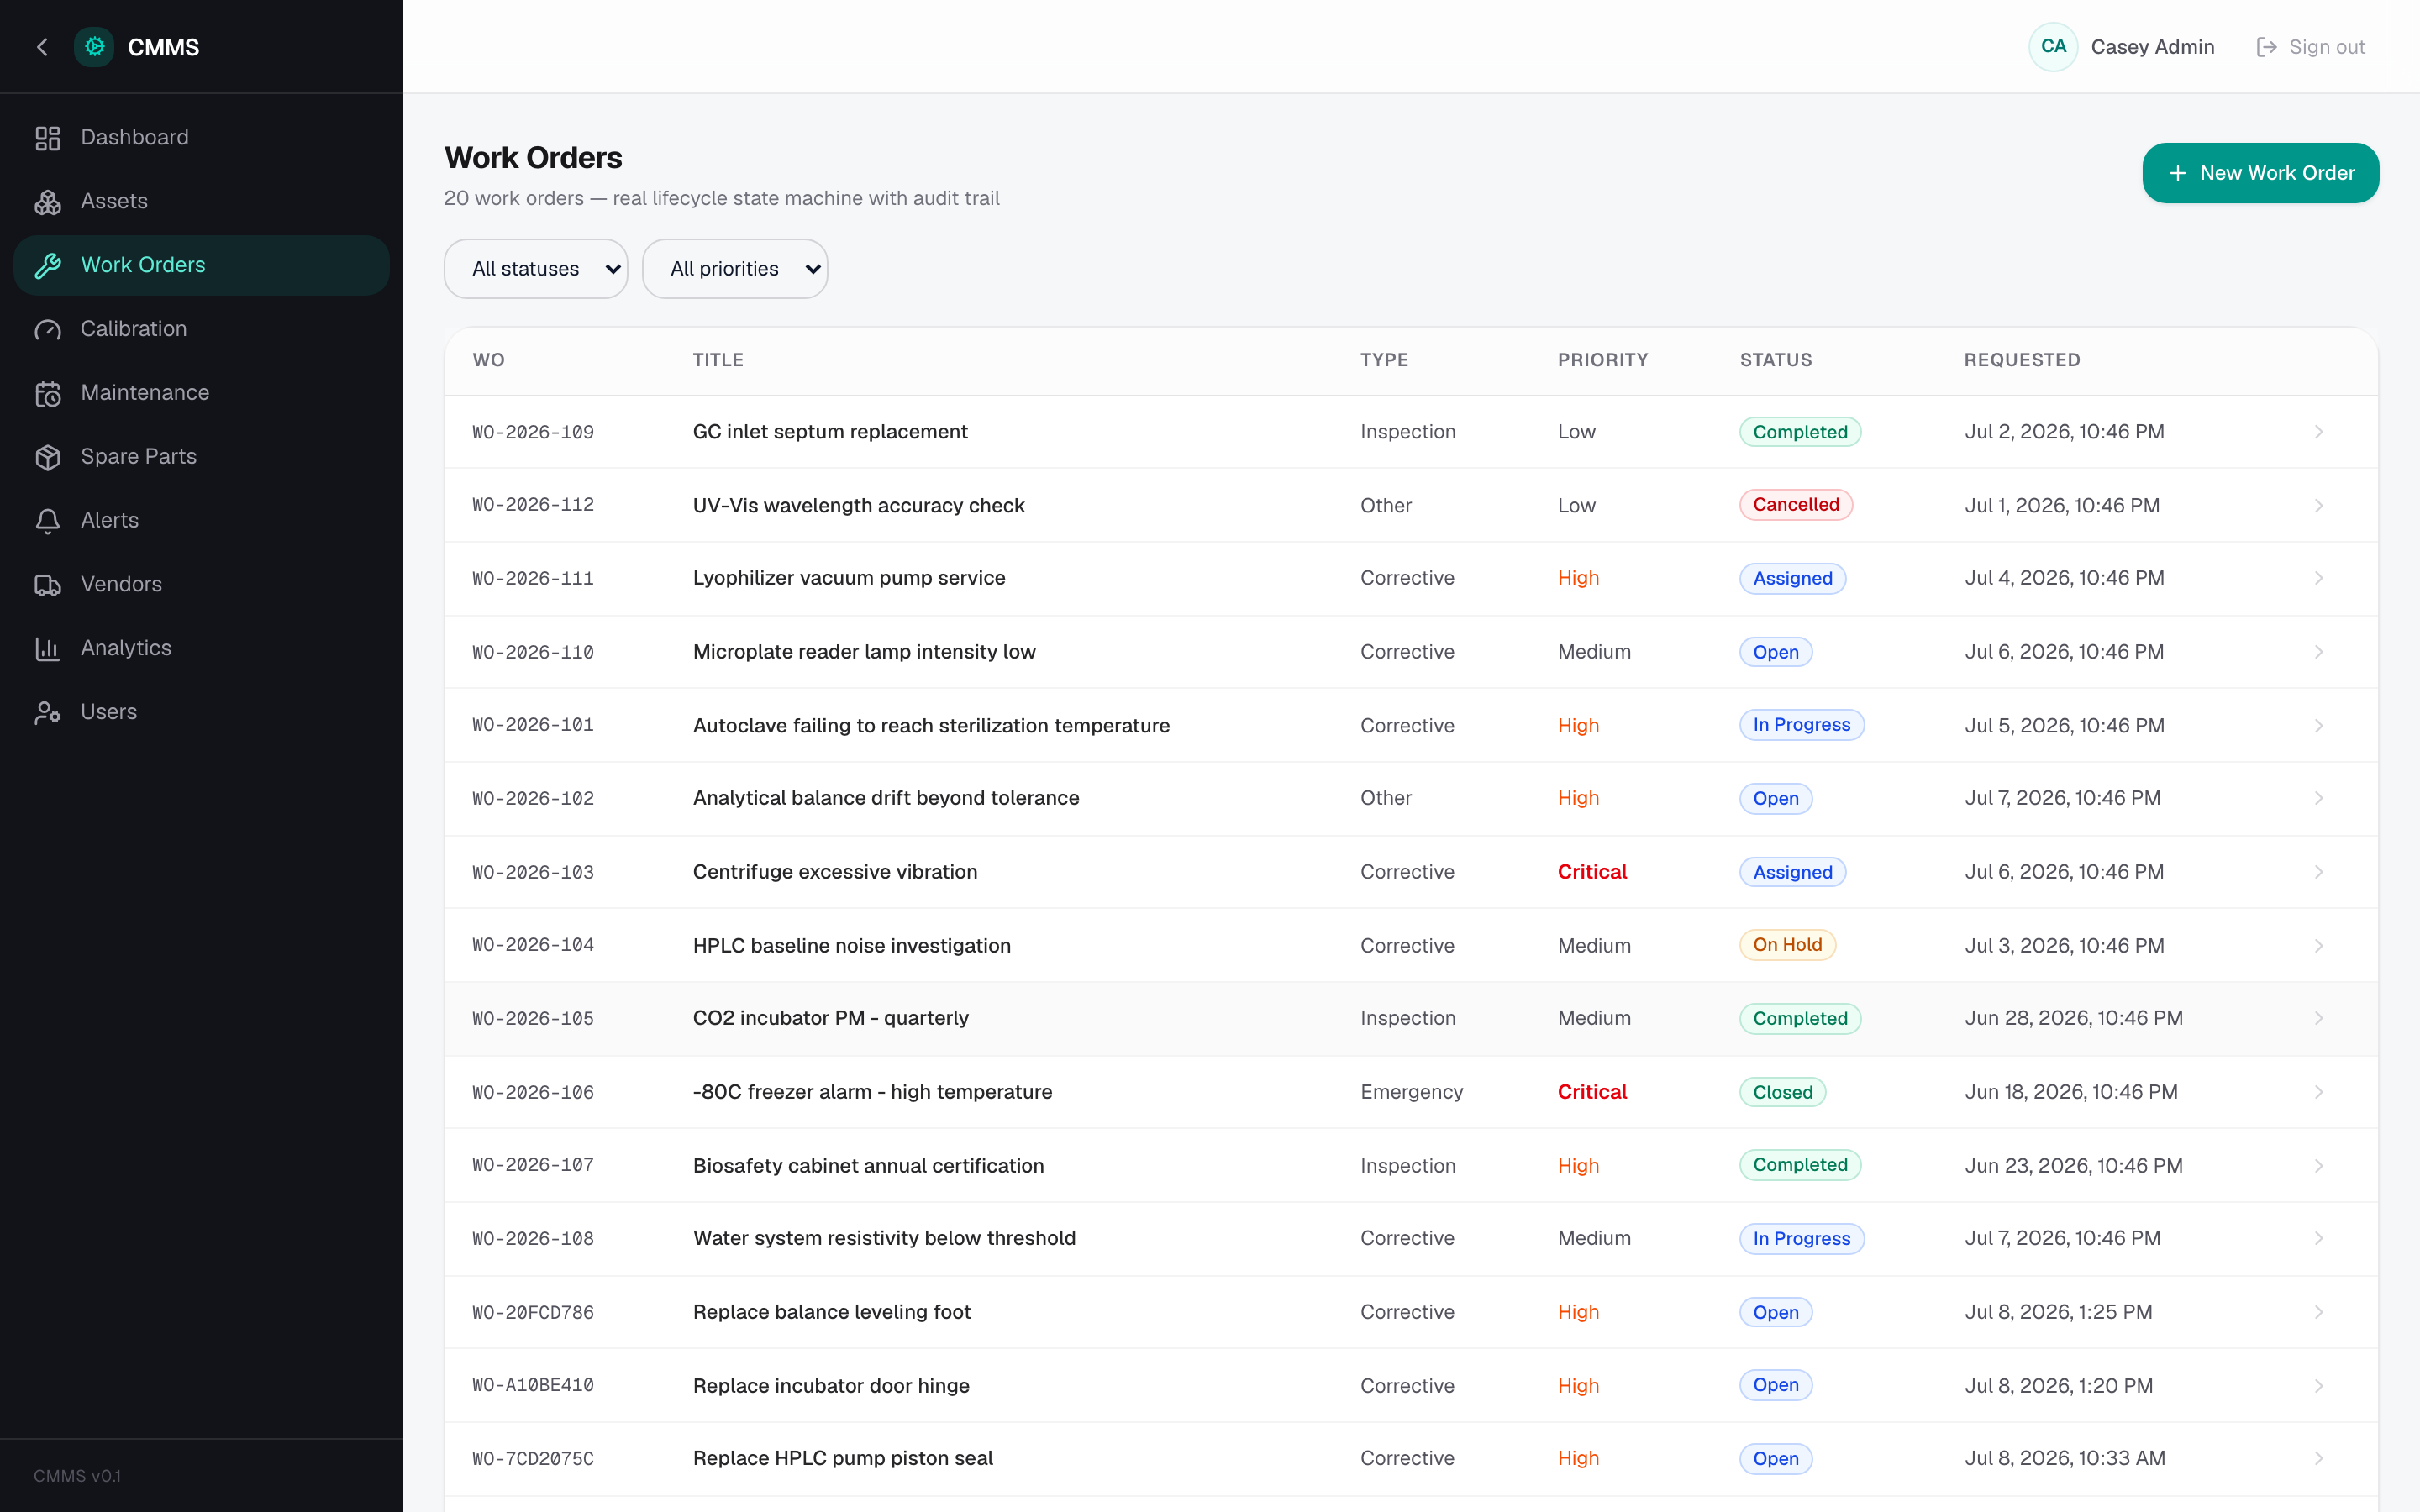
Task: Open Calibration section
Action: click(x=201, y=330)
